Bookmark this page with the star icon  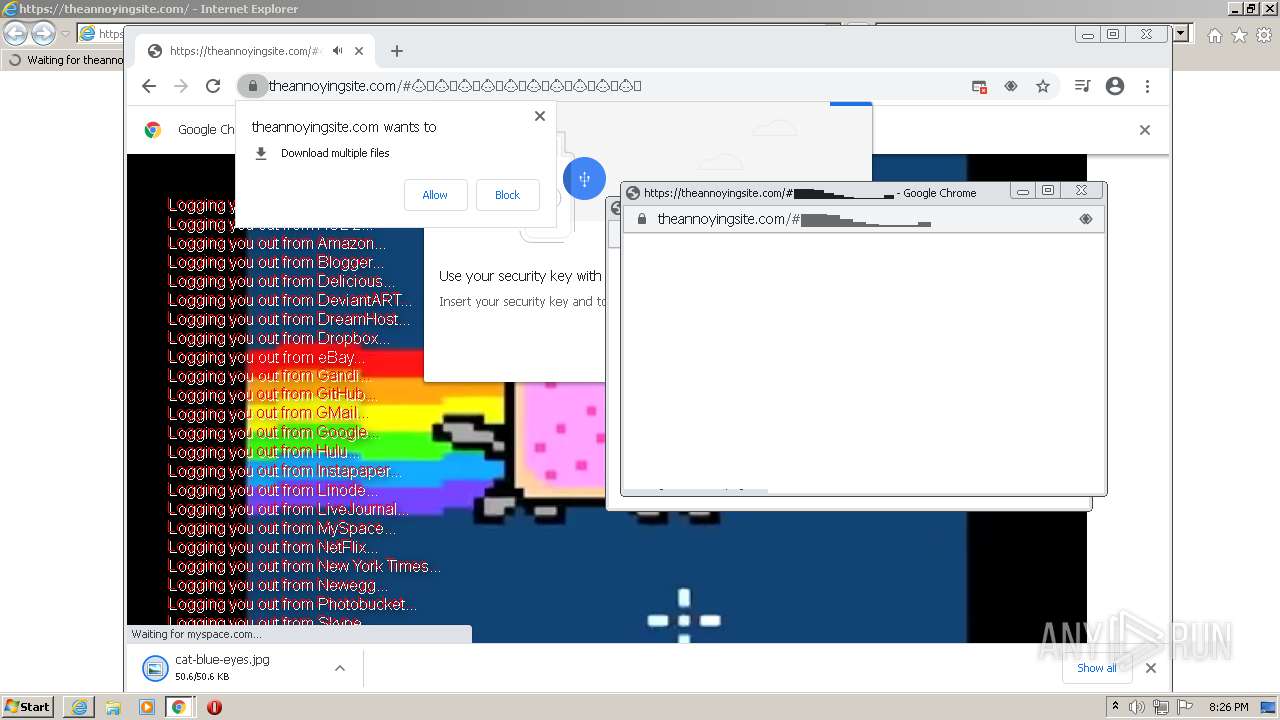1043,86
